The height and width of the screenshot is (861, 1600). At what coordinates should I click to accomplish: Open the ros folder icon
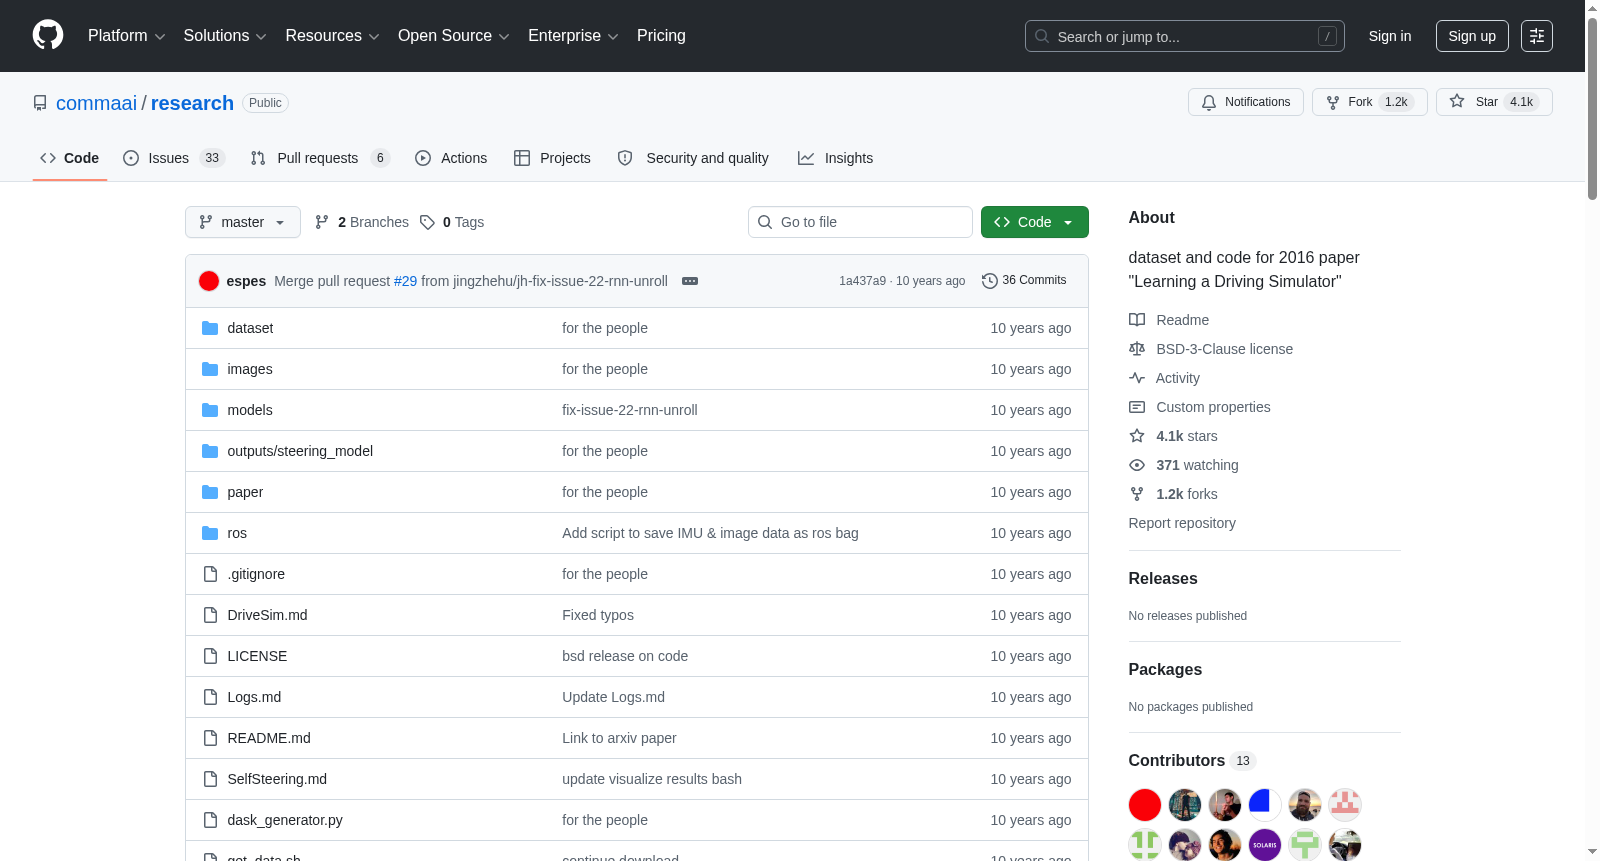[210, 533]
